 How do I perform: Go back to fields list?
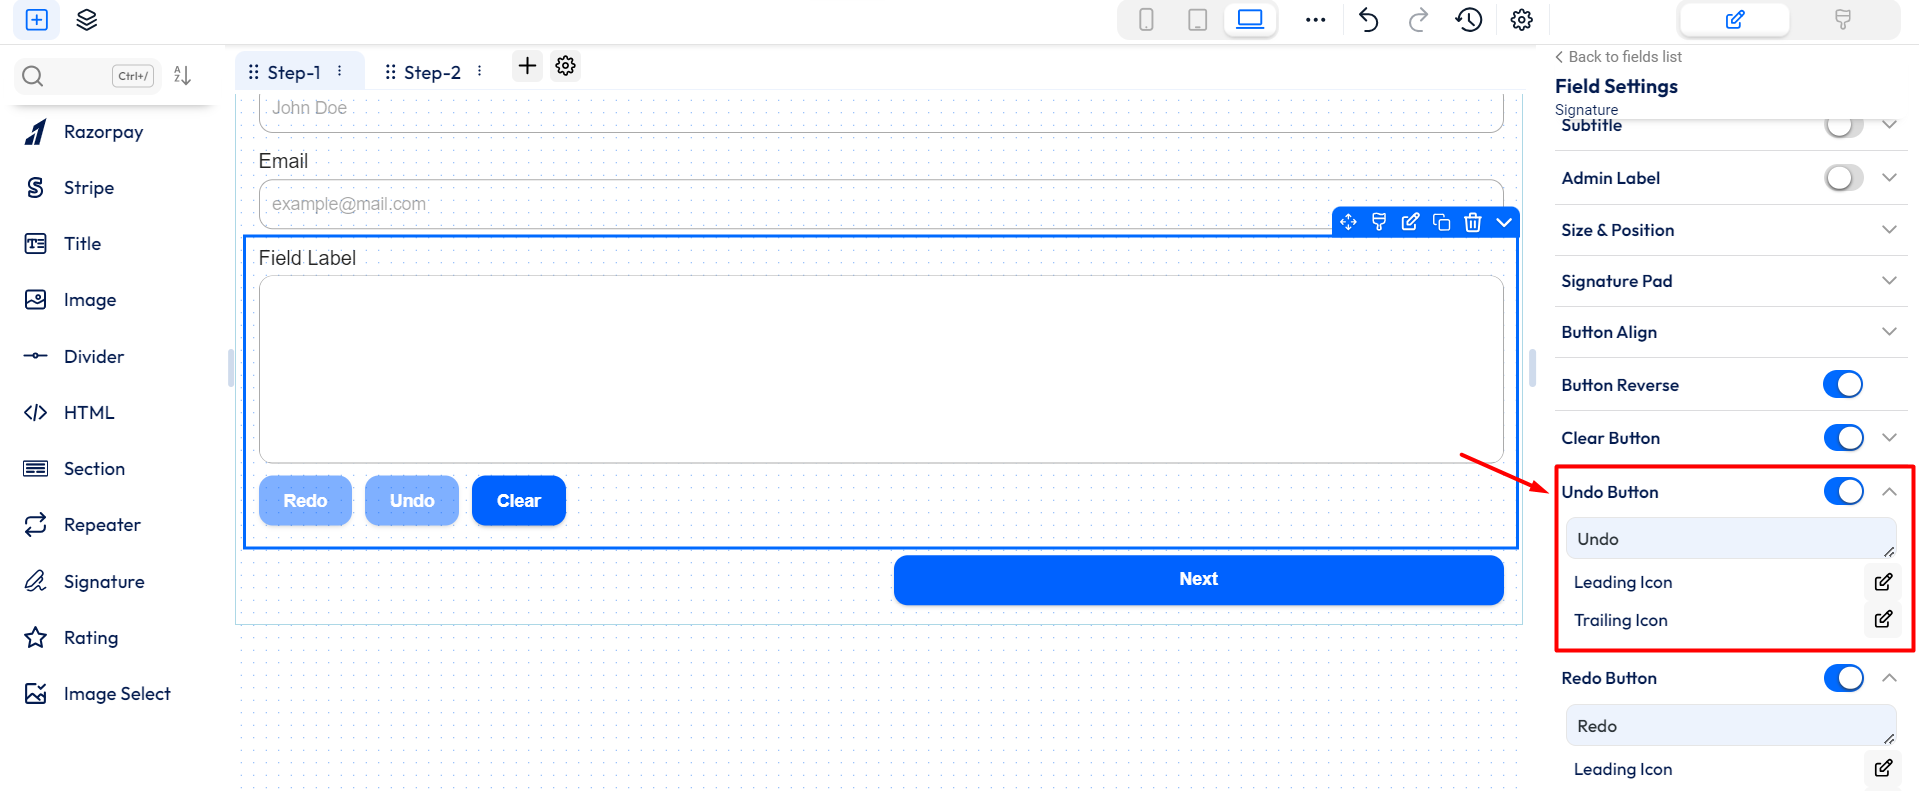[1618, 57]
